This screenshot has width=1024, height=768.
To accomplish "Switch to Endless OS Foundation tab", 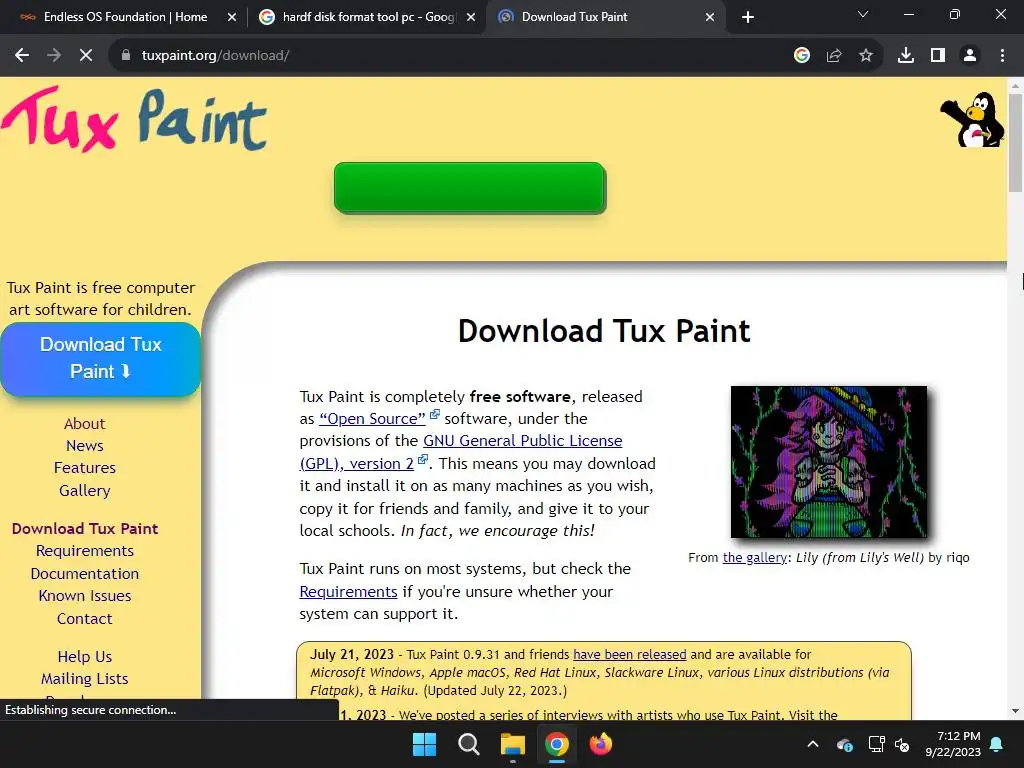I will click(x=123, y=17).
